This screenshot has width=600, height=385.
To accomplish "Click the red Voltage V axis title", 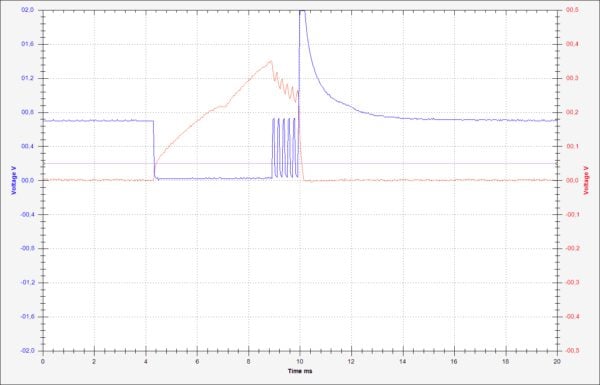I will point(586,180).
